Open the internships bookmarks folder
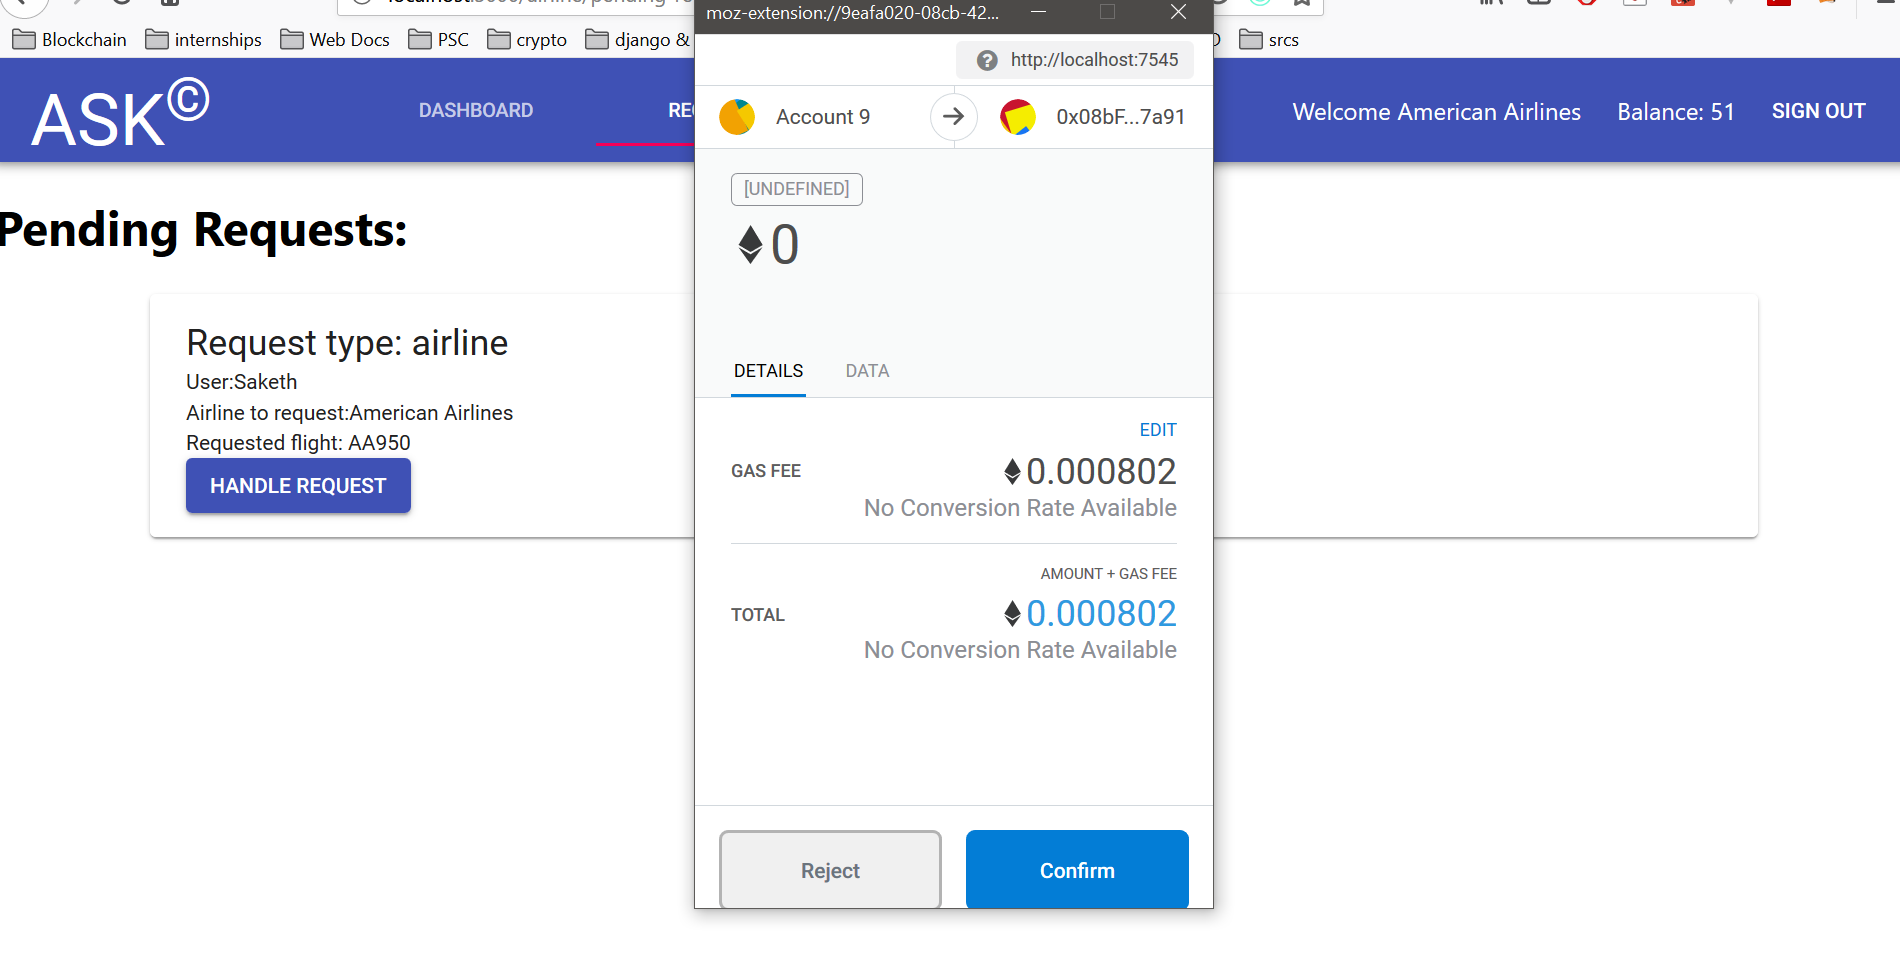The image size is (1900, 979). pos(203,40)
